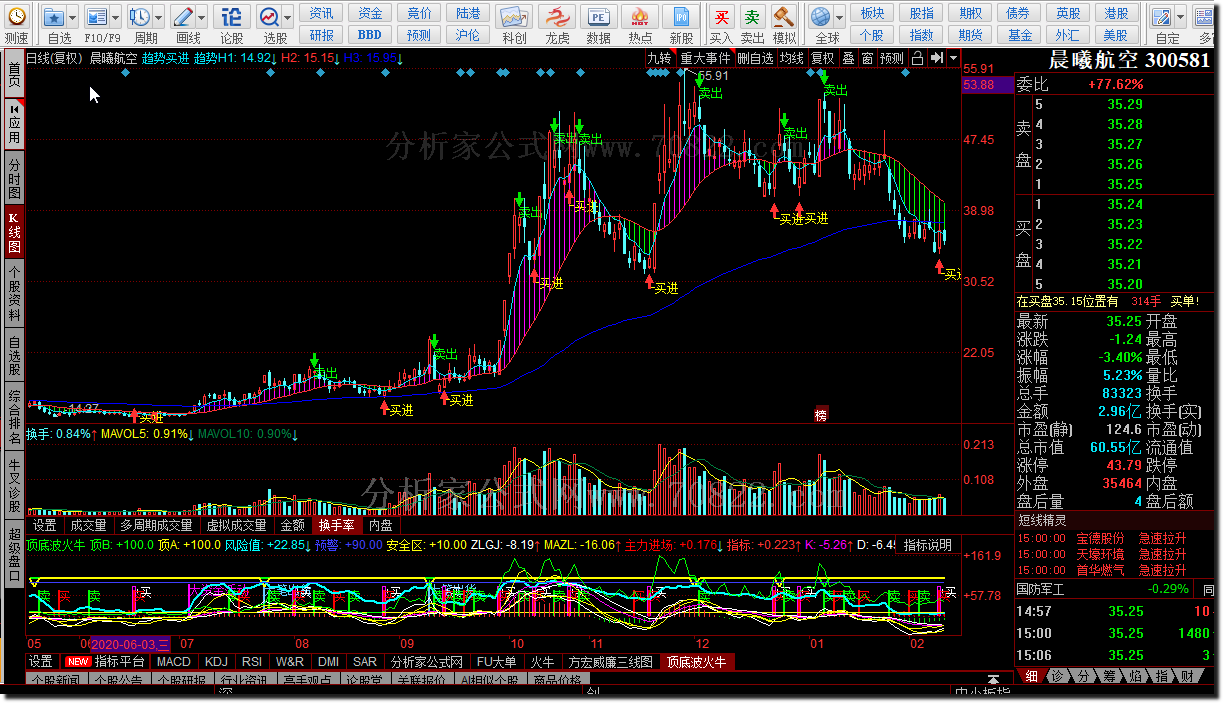The image size is (1224, 703).
Task: Activate the 画线 drawing pencil icon
Action: pos(182,18)
